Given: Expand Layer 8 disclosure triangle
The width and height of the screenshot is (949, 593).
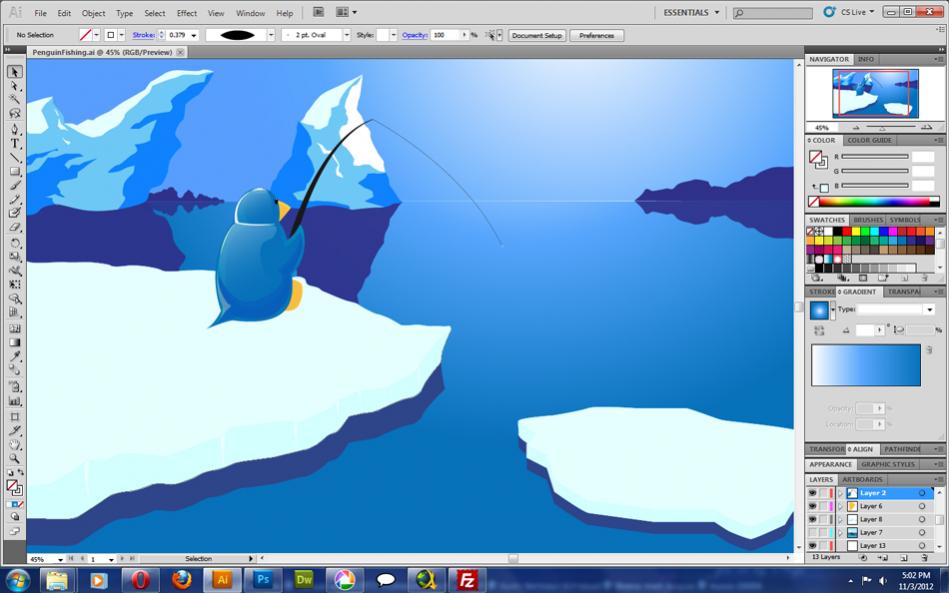Looking at the screenshot, I should pyautogui.click(x=840, y=519).
